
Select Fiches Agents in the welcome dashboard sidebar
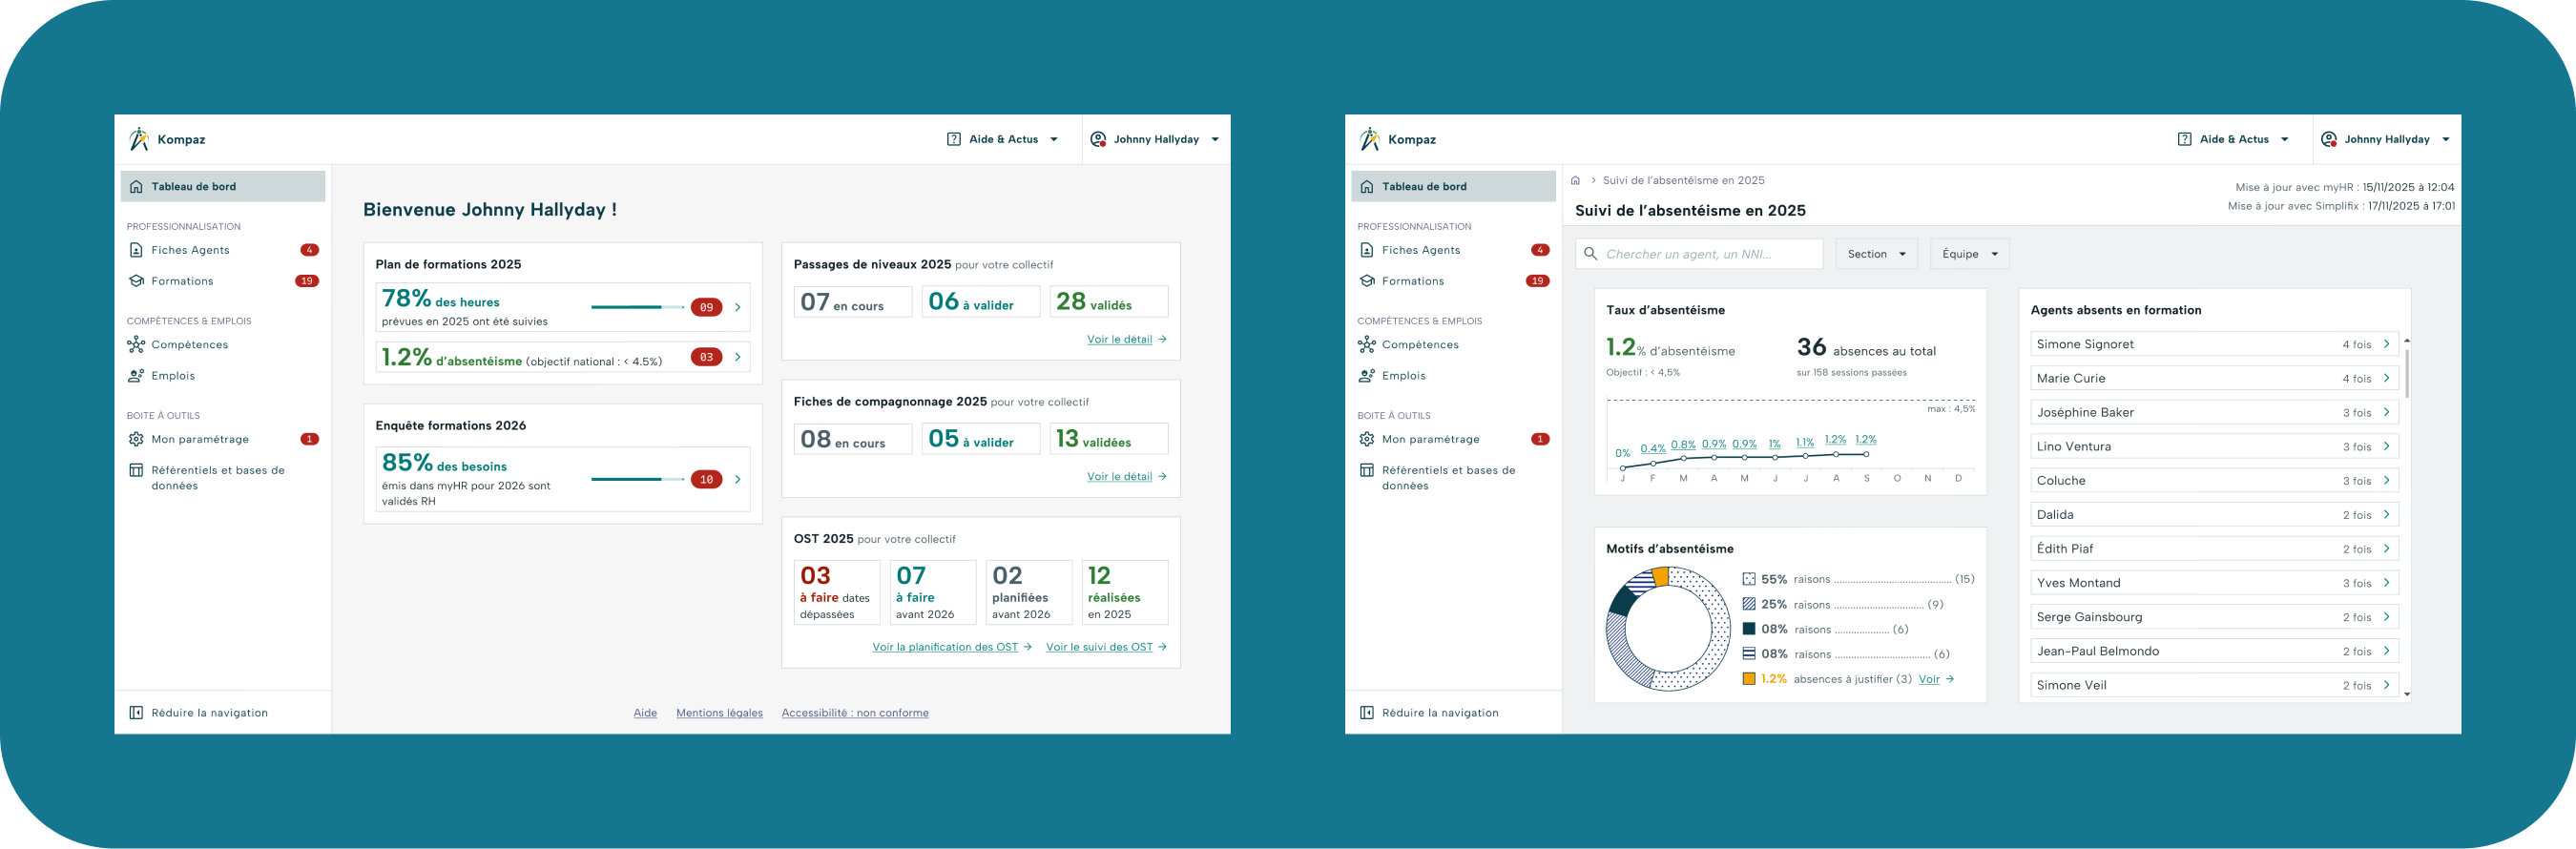coord(190,250)
